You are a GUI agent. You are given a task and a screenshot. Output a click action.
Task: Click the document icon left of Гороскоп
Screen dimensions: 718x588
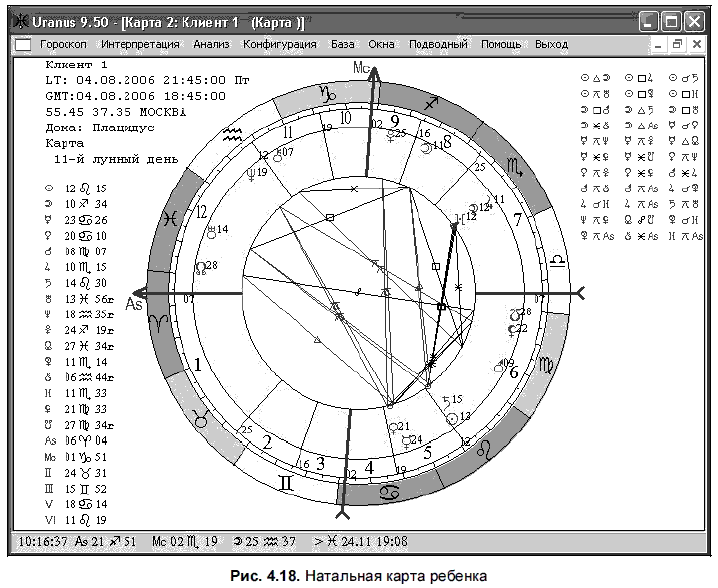click(x=23, y=45)
